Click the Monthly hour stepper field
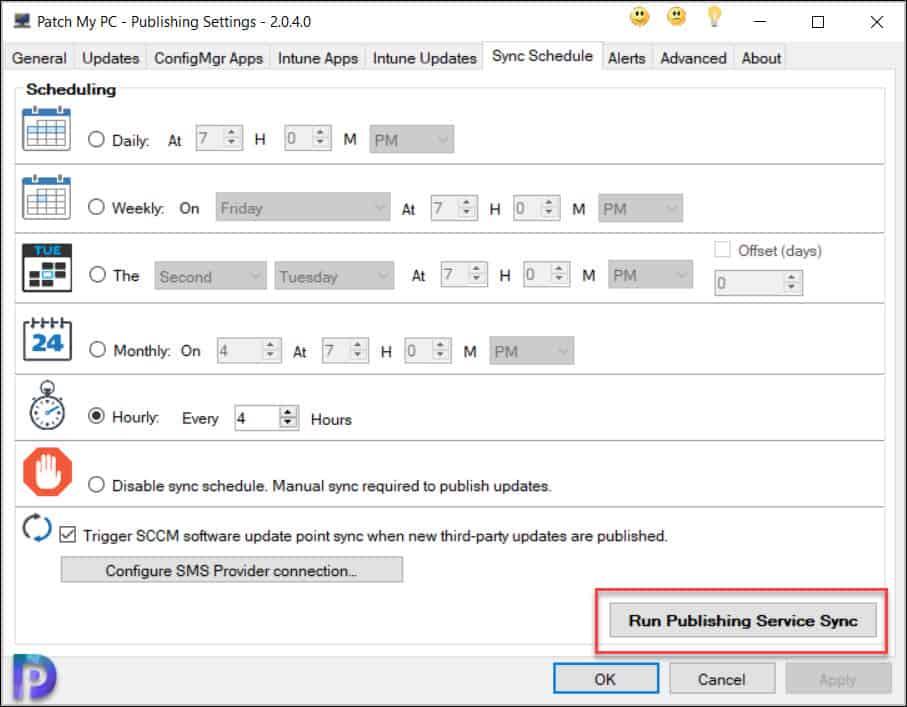The width and height of the screenshot is (907, 707). pos(345,351)
